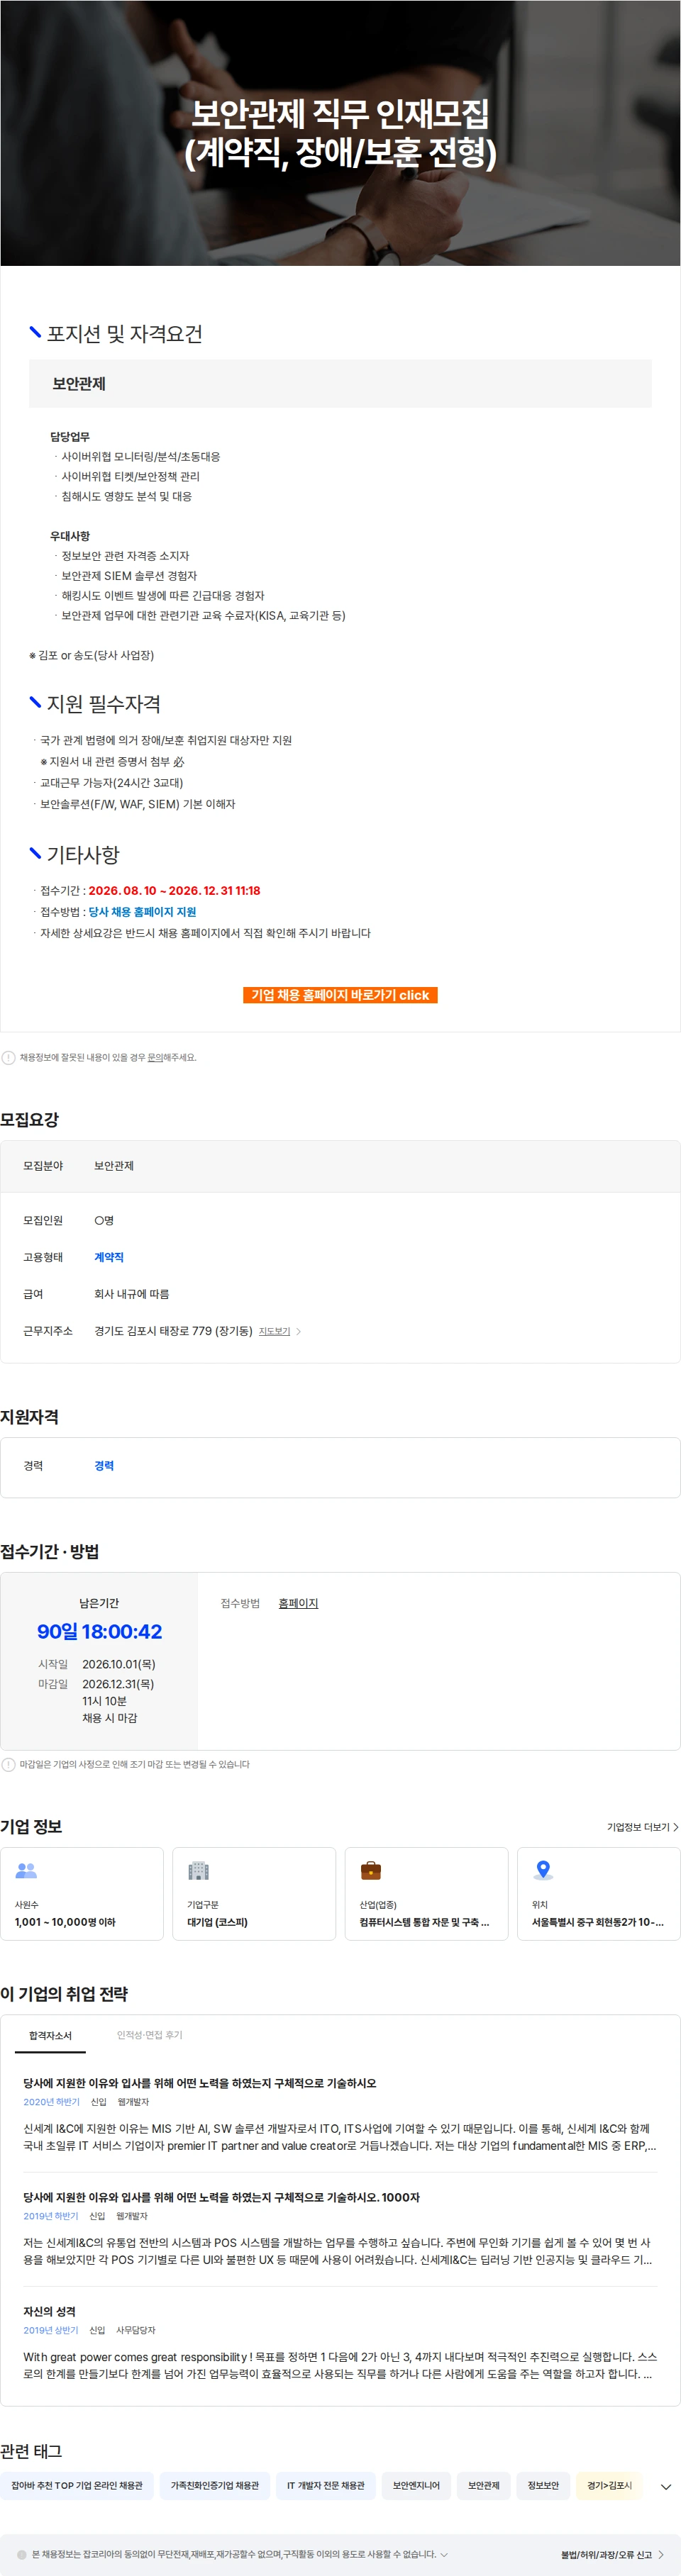The width and height of the screenshot is (681, 2576).
Task: Click the 홈페이지 application method link
Action: [298, 1603]
